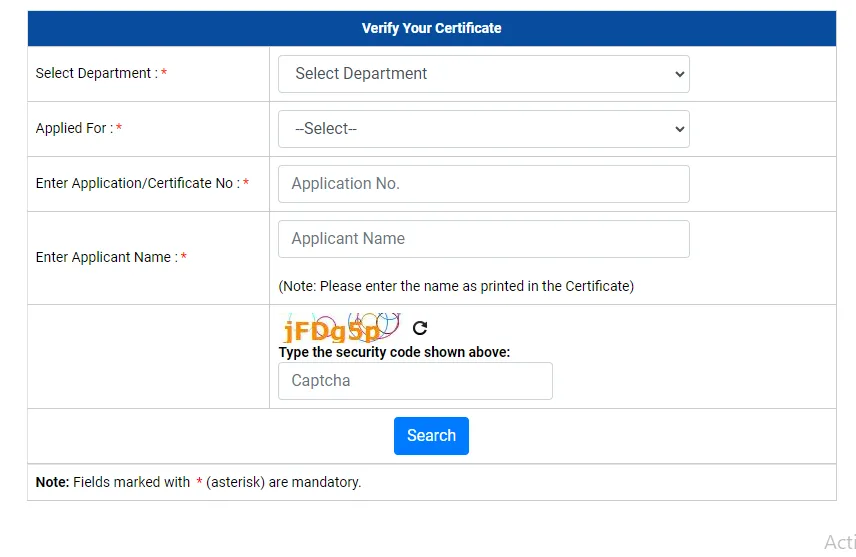Click the 'Type the security code' label
856x557 pixels.
pyautogui.click(x=394, y=352)
